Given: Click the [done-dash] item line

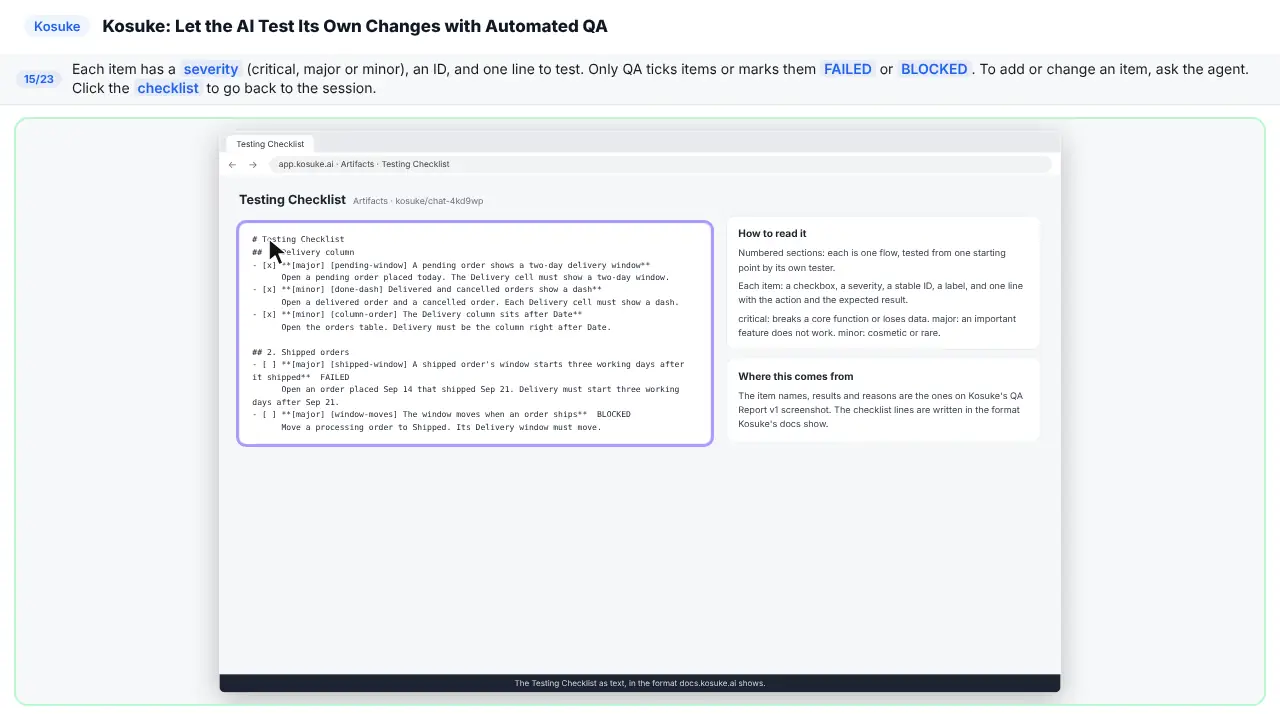Looking at the screenshot, I should [427, 290].
